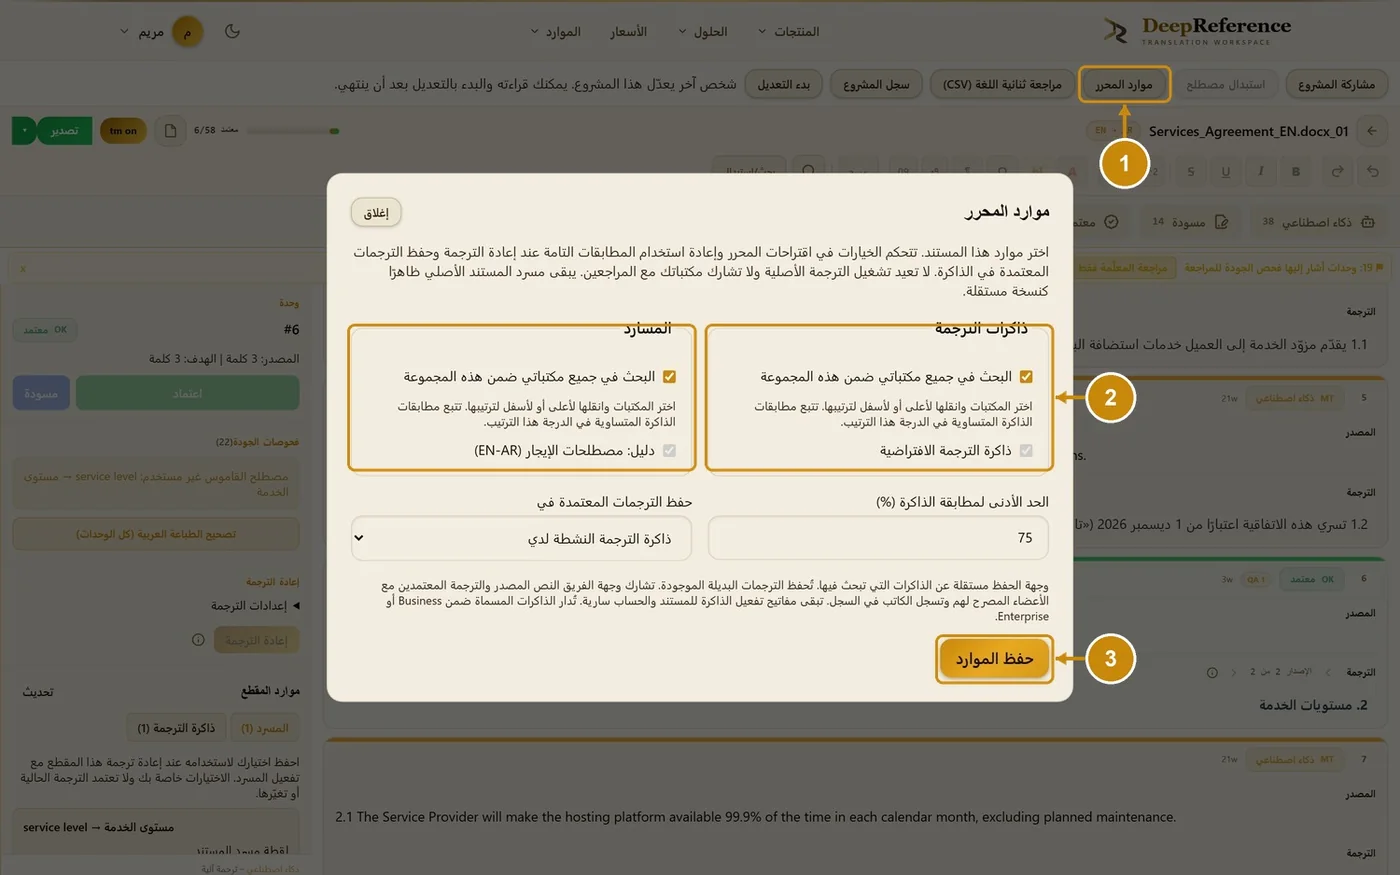Click the undo arrow in the editor toolbar
Viewport: 1400px width, 875px height.
1373,171
